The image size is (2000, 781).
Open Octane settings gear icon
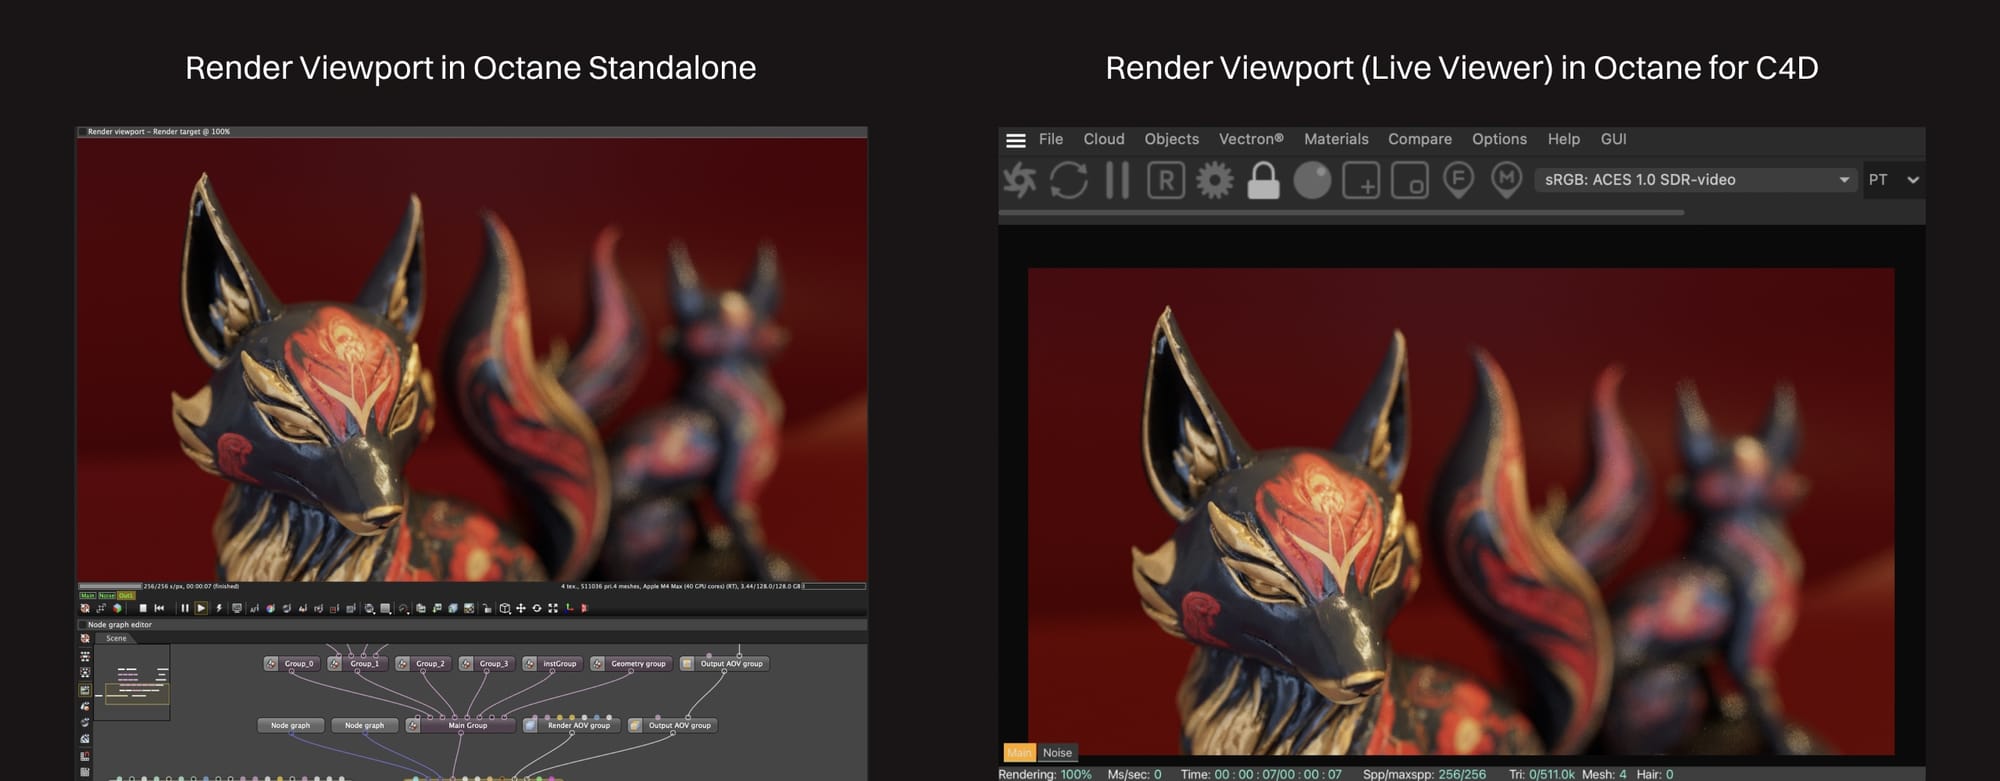click(x=1215, y=180)
